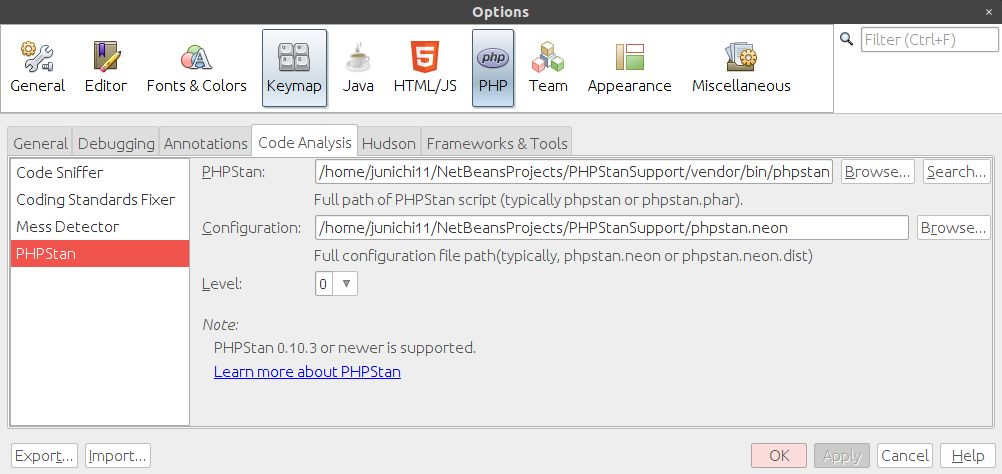Select the Fonts & Colors category
1002x474 pixels.
(196, 67)
